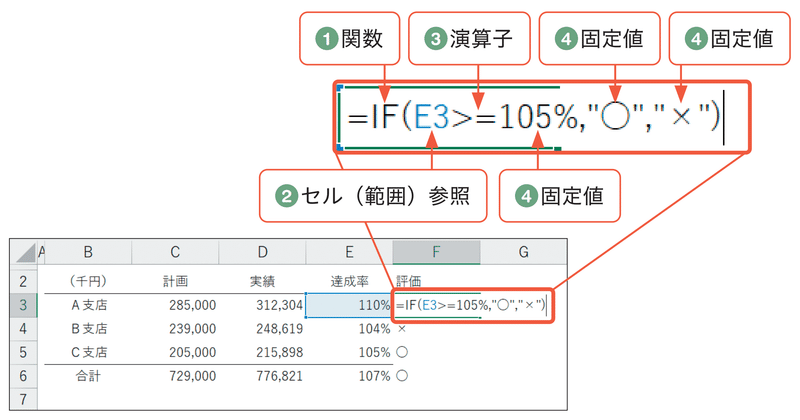The width and height of the screenshot is (800, 420).
Task: Select row 7 header
Action: pos(23,399)
